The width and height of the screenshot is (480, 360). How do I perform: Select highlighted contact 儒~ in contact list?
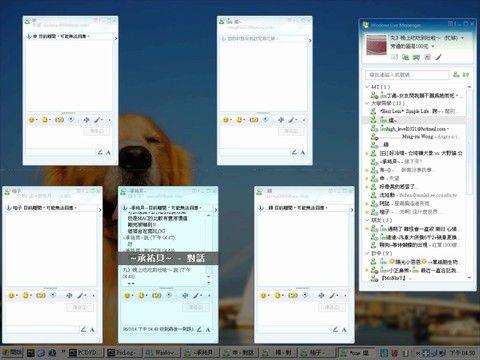(x=415, y=120)
